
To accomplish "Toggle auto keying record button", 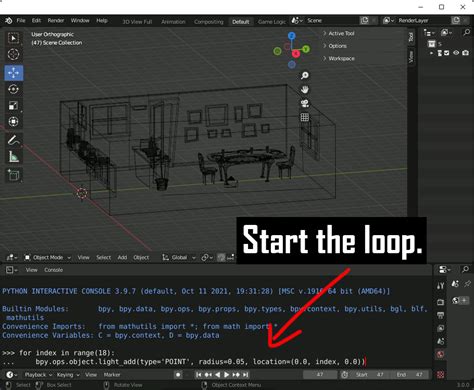I will click(x=178, y=375).
